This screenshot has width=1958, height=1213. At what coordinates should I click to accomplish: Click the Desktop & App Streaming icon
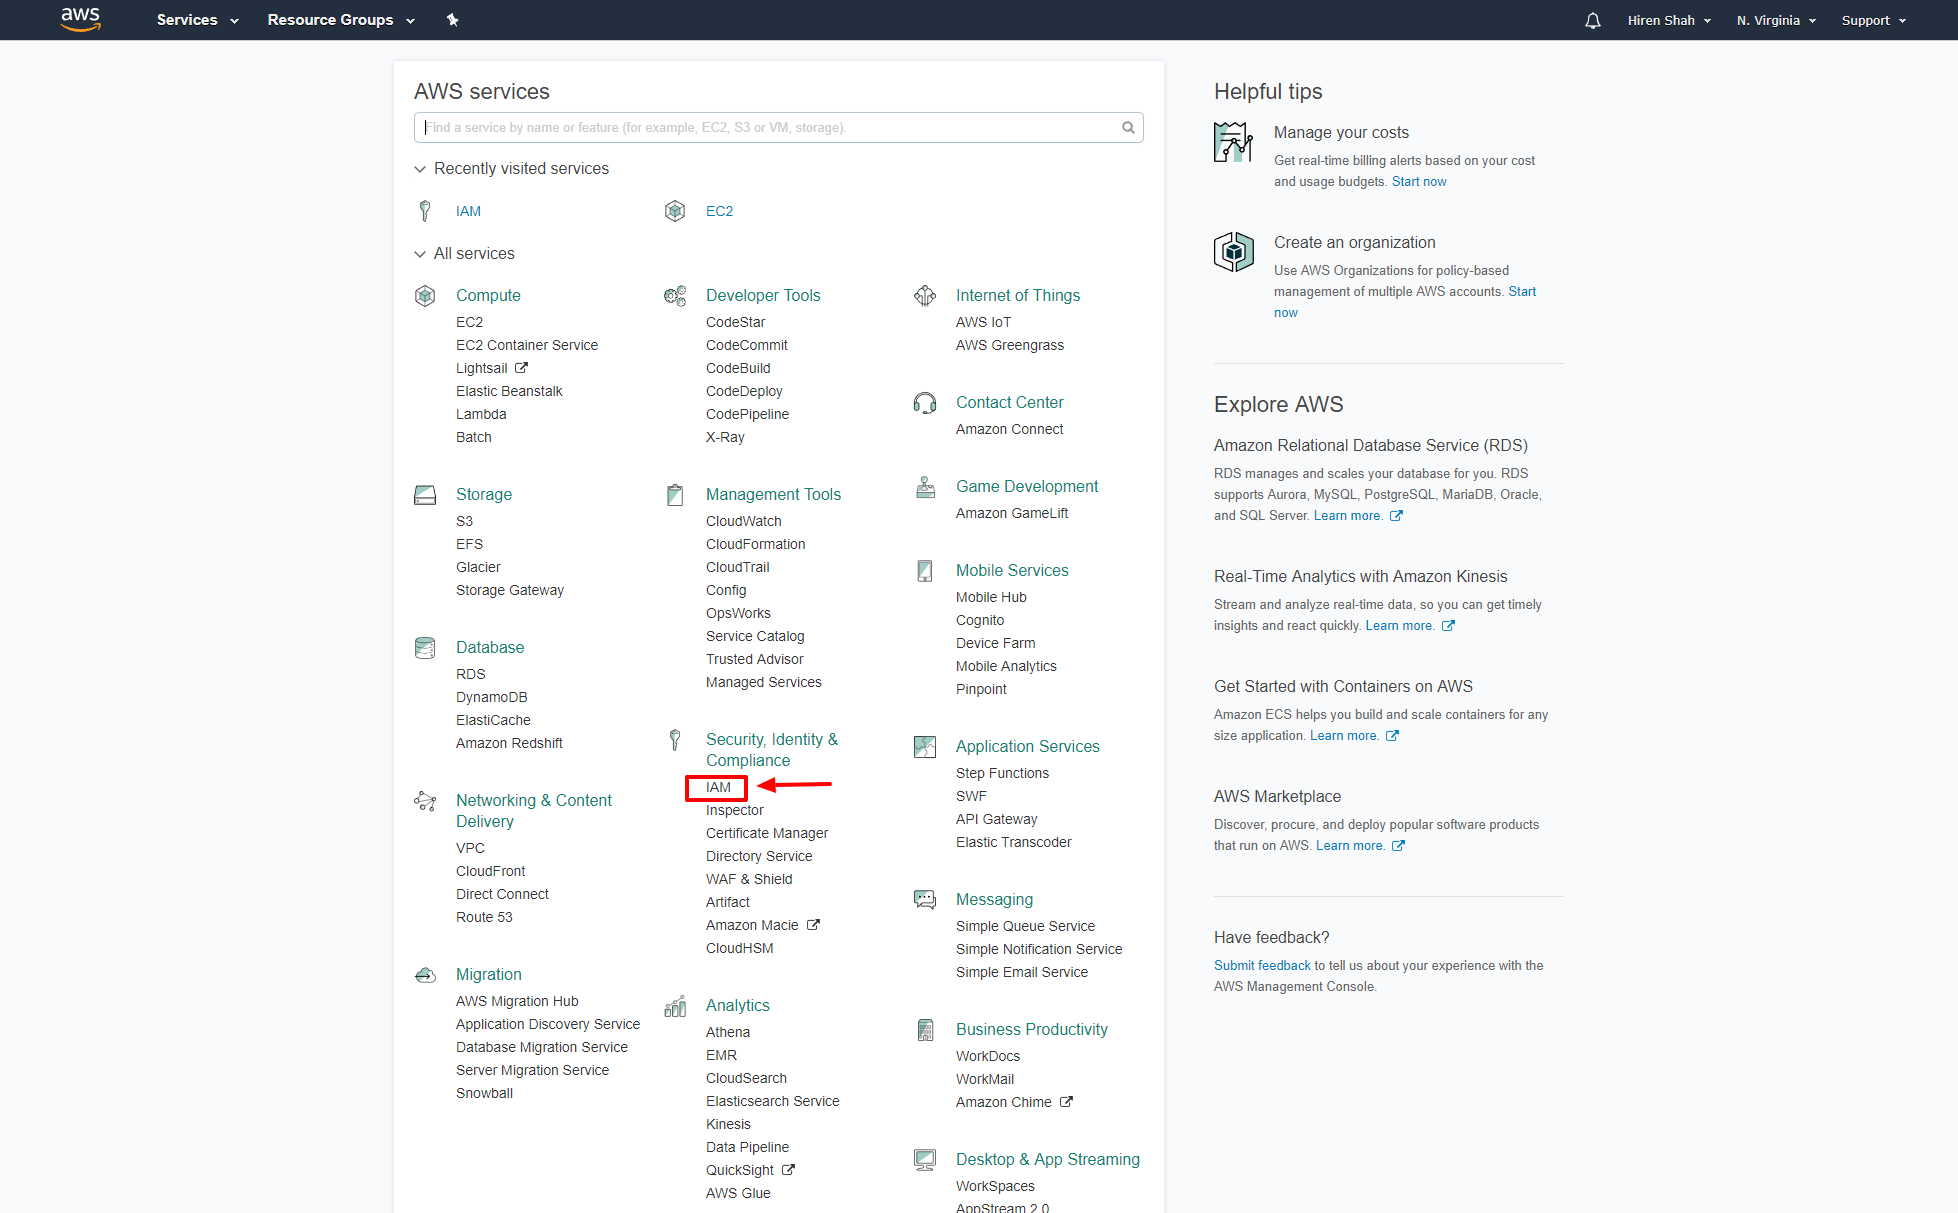925,1159
